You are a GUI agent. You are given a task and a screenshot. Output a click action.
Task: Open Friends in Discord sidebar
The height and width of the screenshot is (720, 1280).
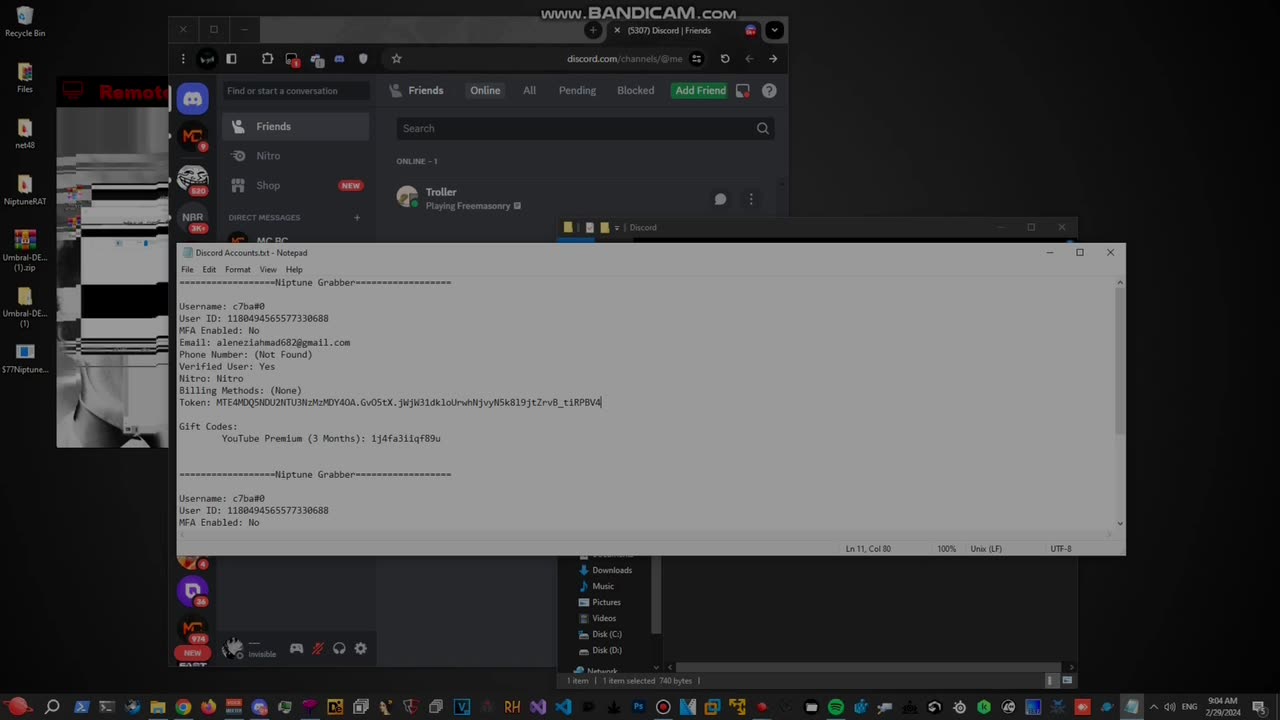(296, 126)
